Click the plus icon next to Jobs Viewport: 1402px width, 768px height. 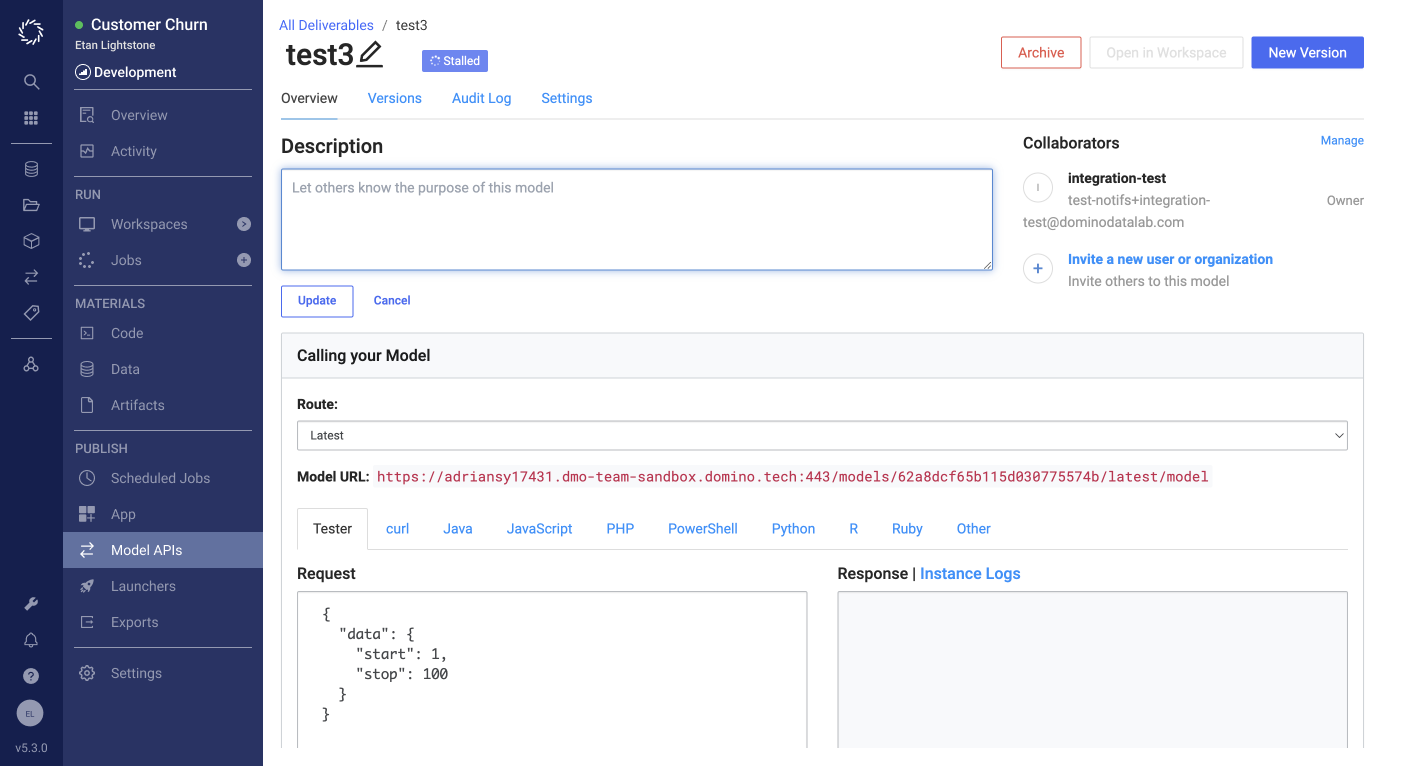point(243,260)
